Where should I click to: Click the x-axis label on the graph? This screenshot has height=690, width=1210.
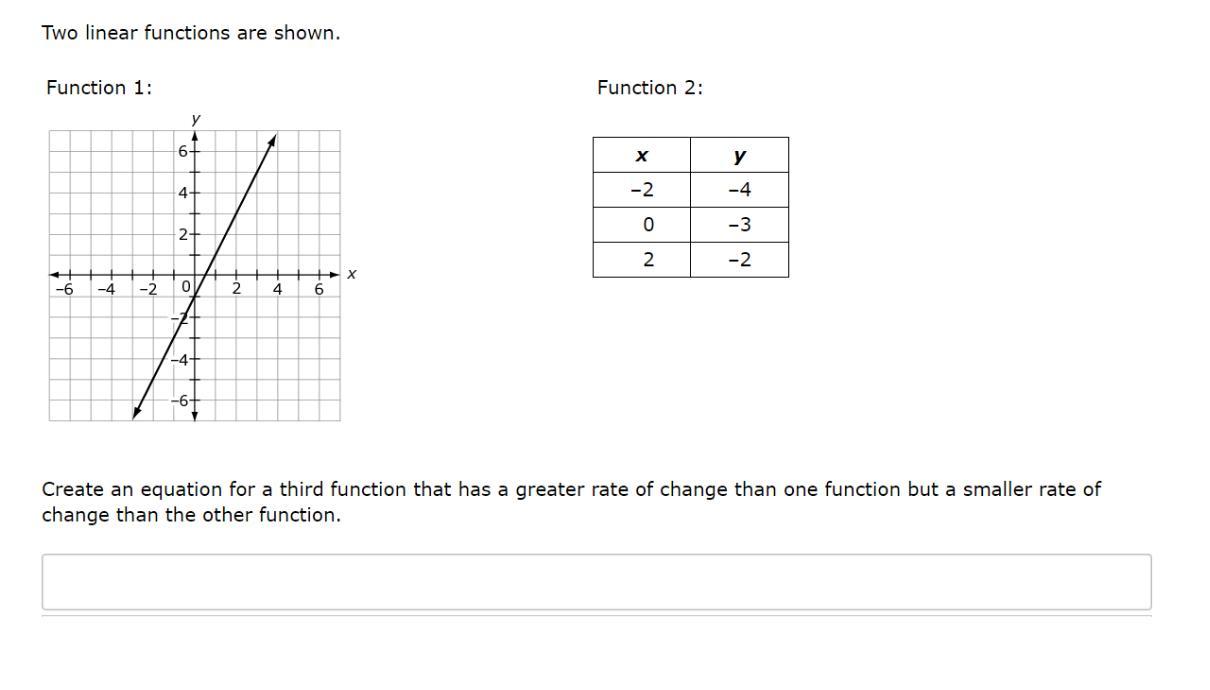point(352,274)
